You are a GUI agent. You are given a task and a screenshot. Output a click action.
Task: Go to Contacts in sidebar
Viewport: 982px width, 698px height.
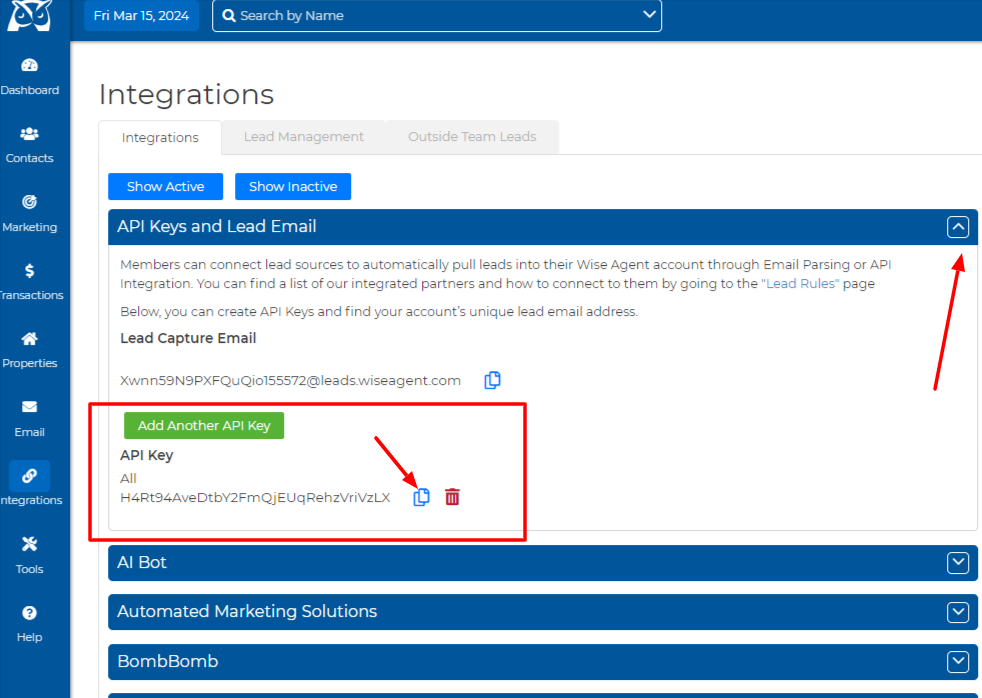pos(29,133)
